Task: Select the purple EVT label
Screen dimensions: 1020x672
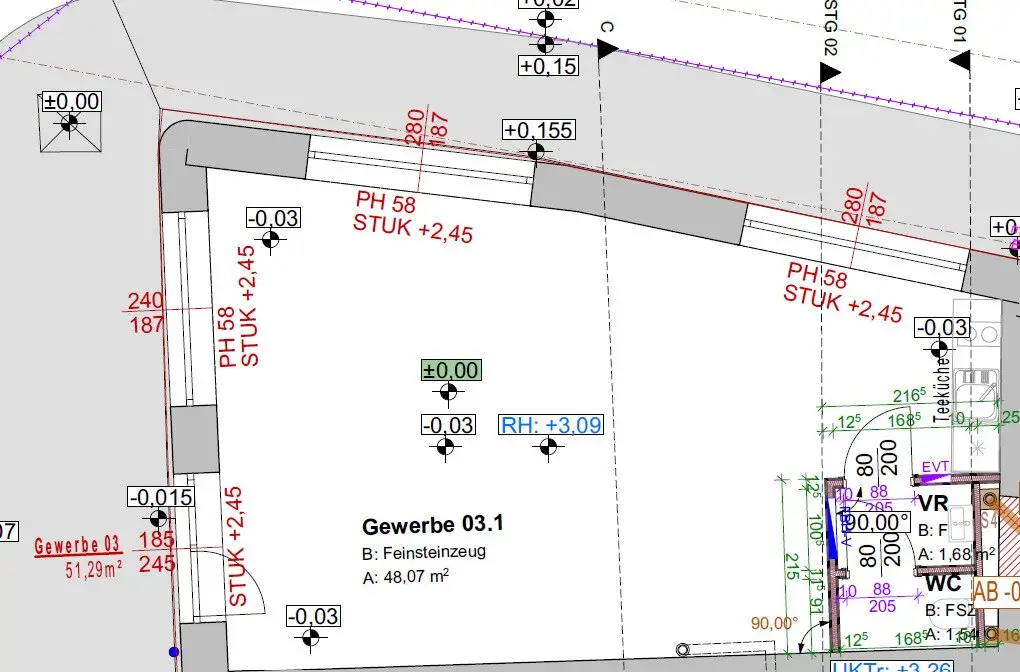Action: (x=935, y=466)
